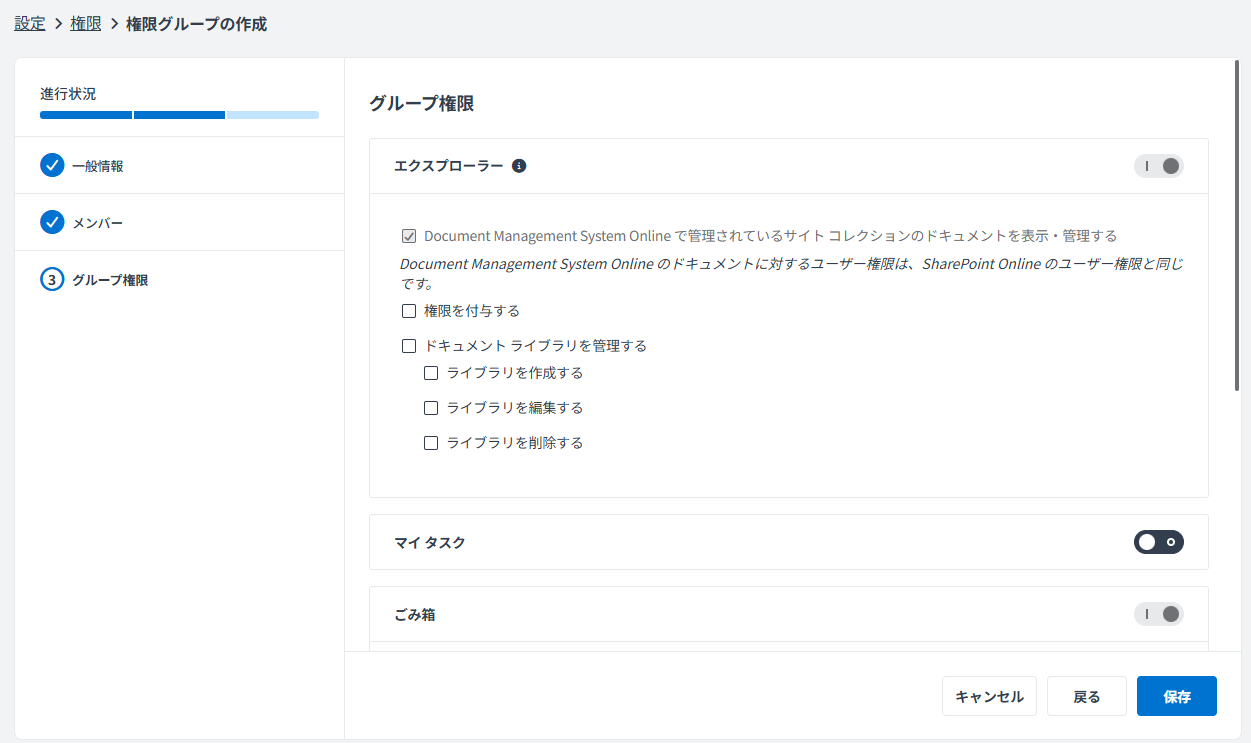Click the step 3 circle for グループ権限

click(x=52, y=279)
